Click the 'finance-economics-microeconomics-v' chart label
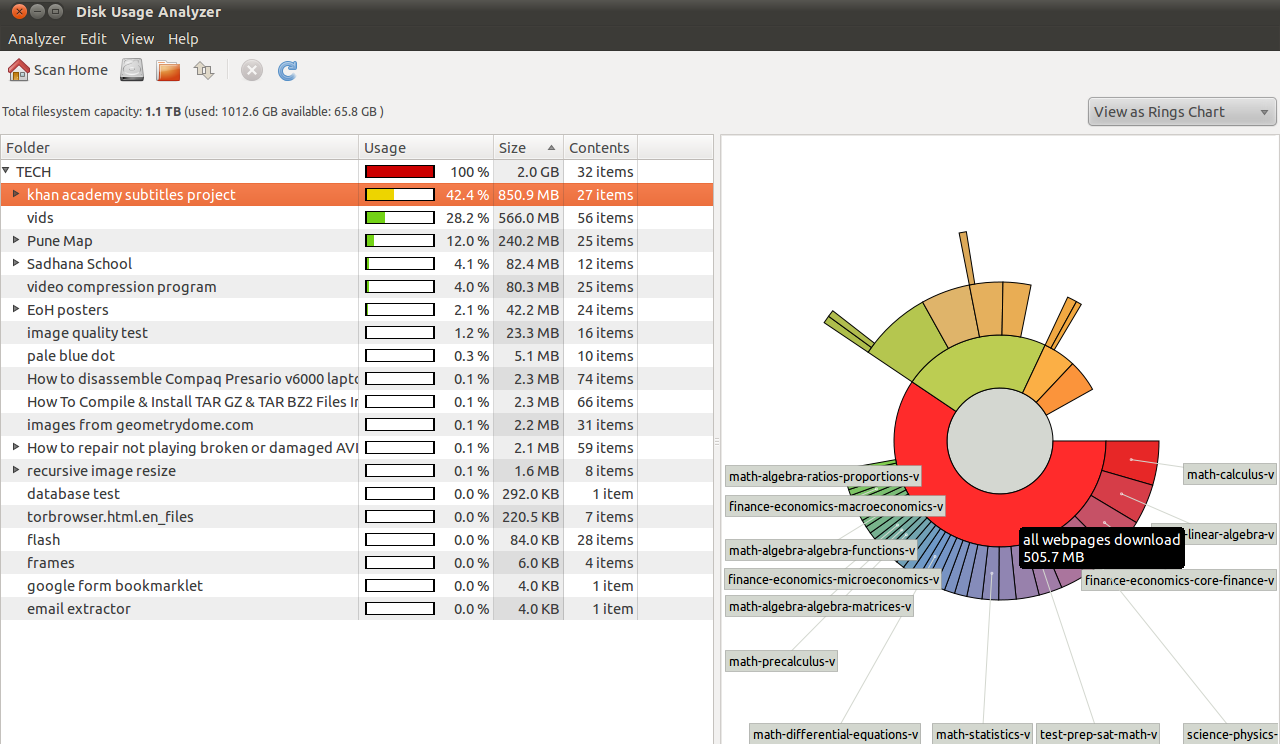This screenshot has width=1280, height=744. [834, 579]
